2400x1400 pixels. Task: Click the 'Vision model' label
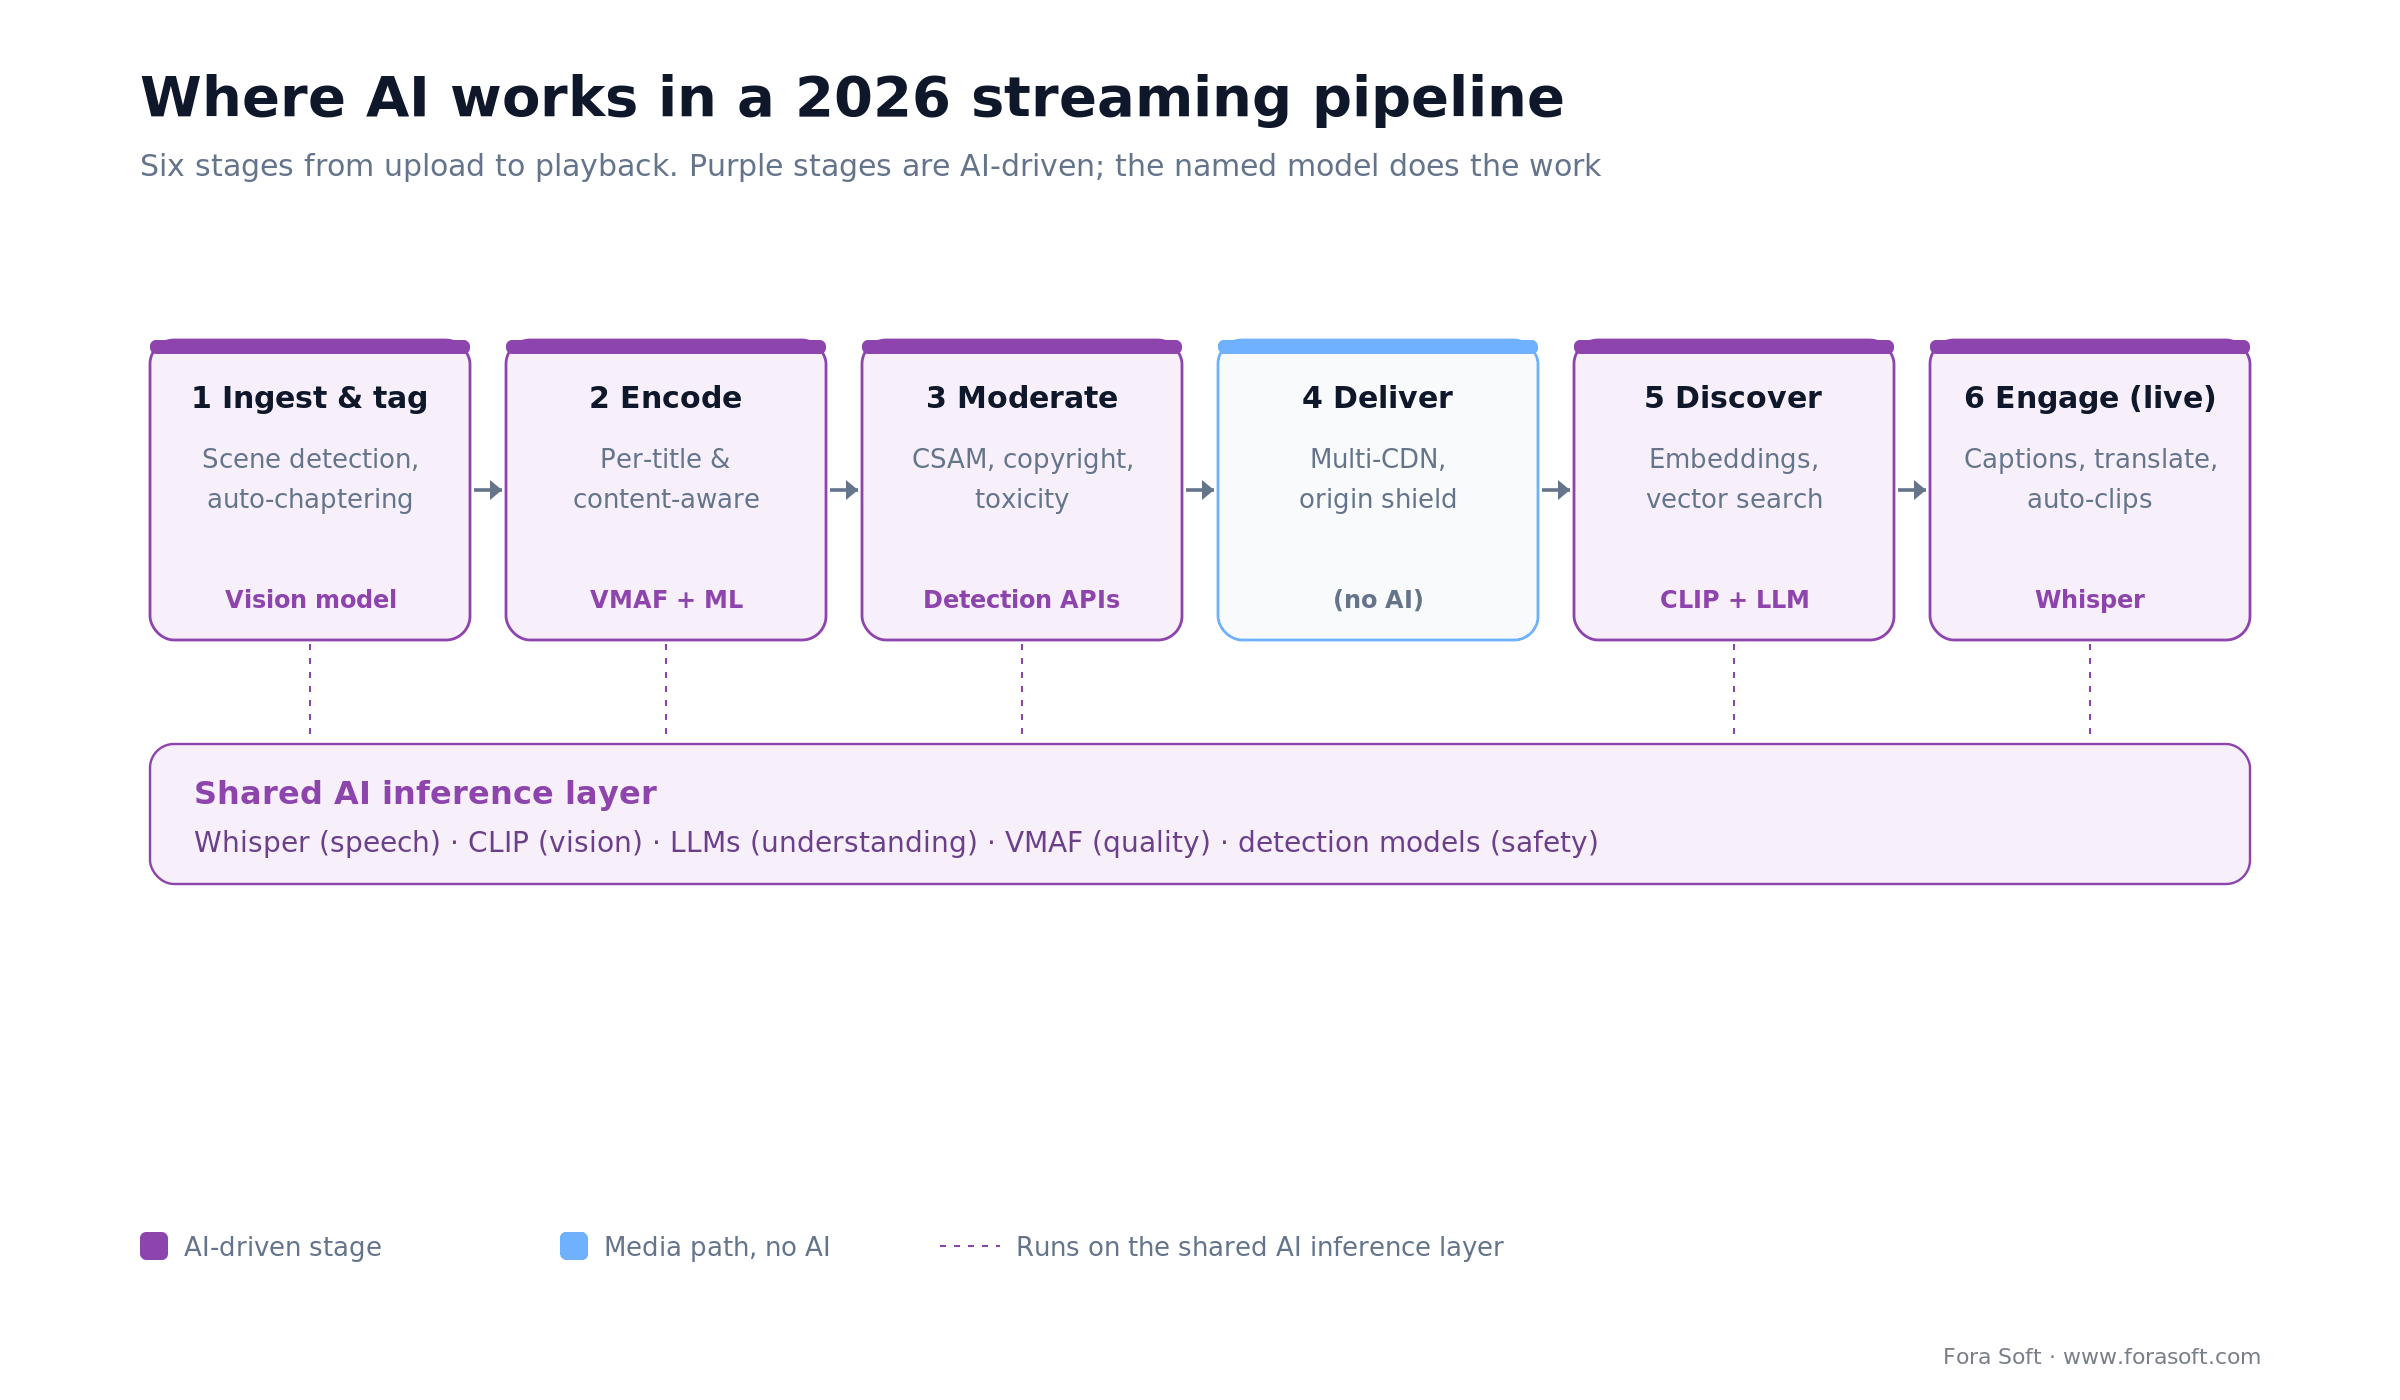coord(311,600)
